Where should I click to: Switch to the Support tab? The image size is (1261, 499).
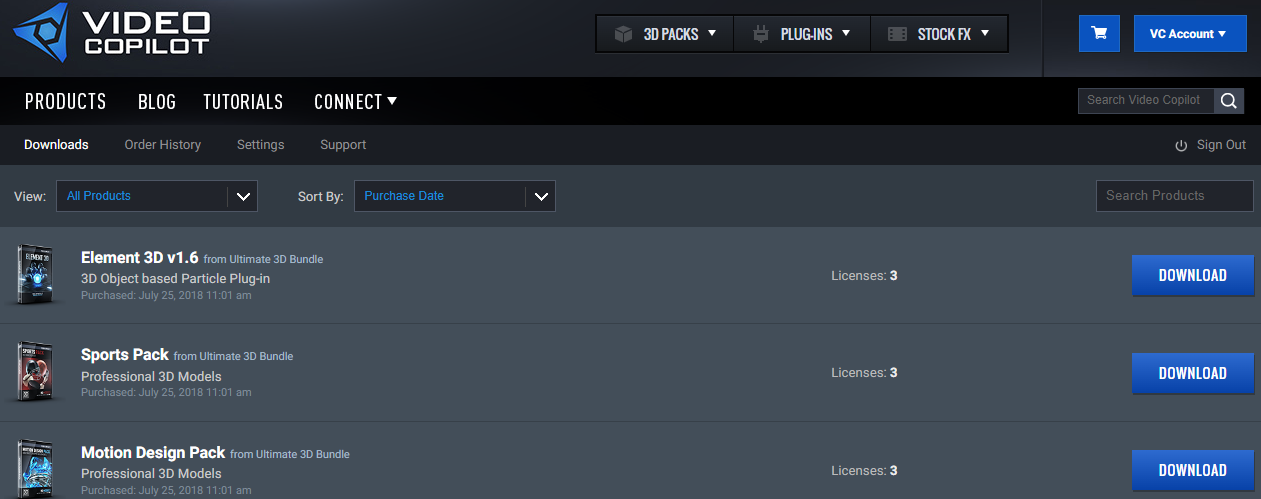[x=343, y=145]
